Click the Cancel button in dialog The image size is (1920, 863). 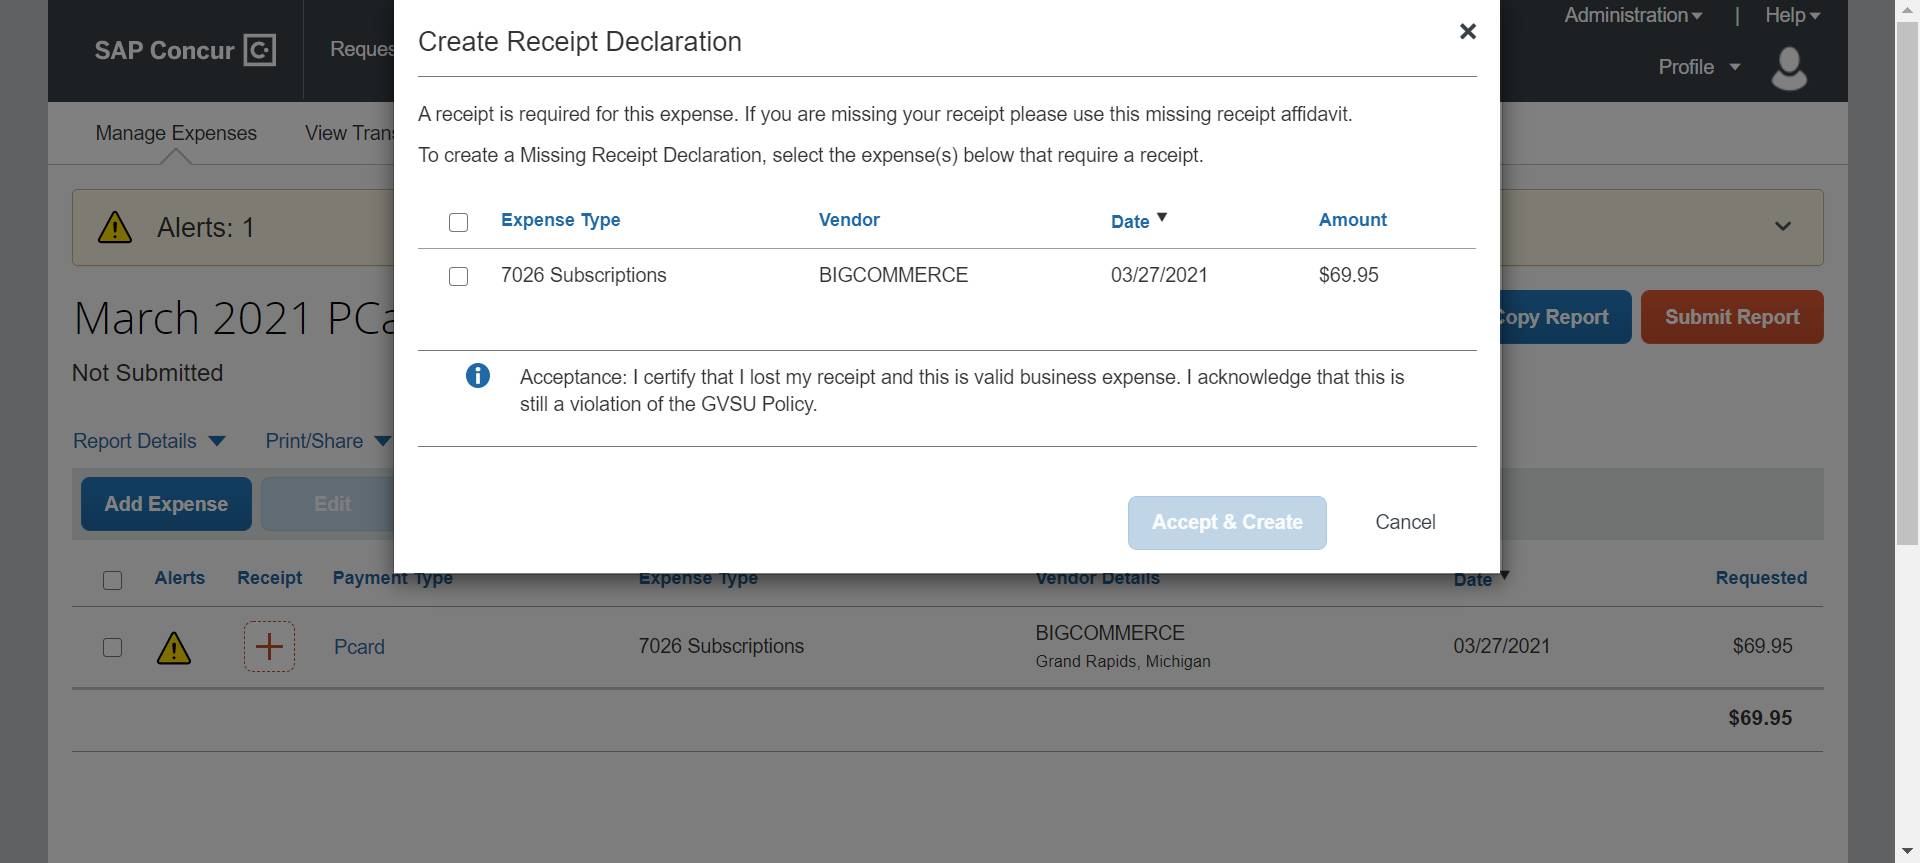[x=1404, y=522]
